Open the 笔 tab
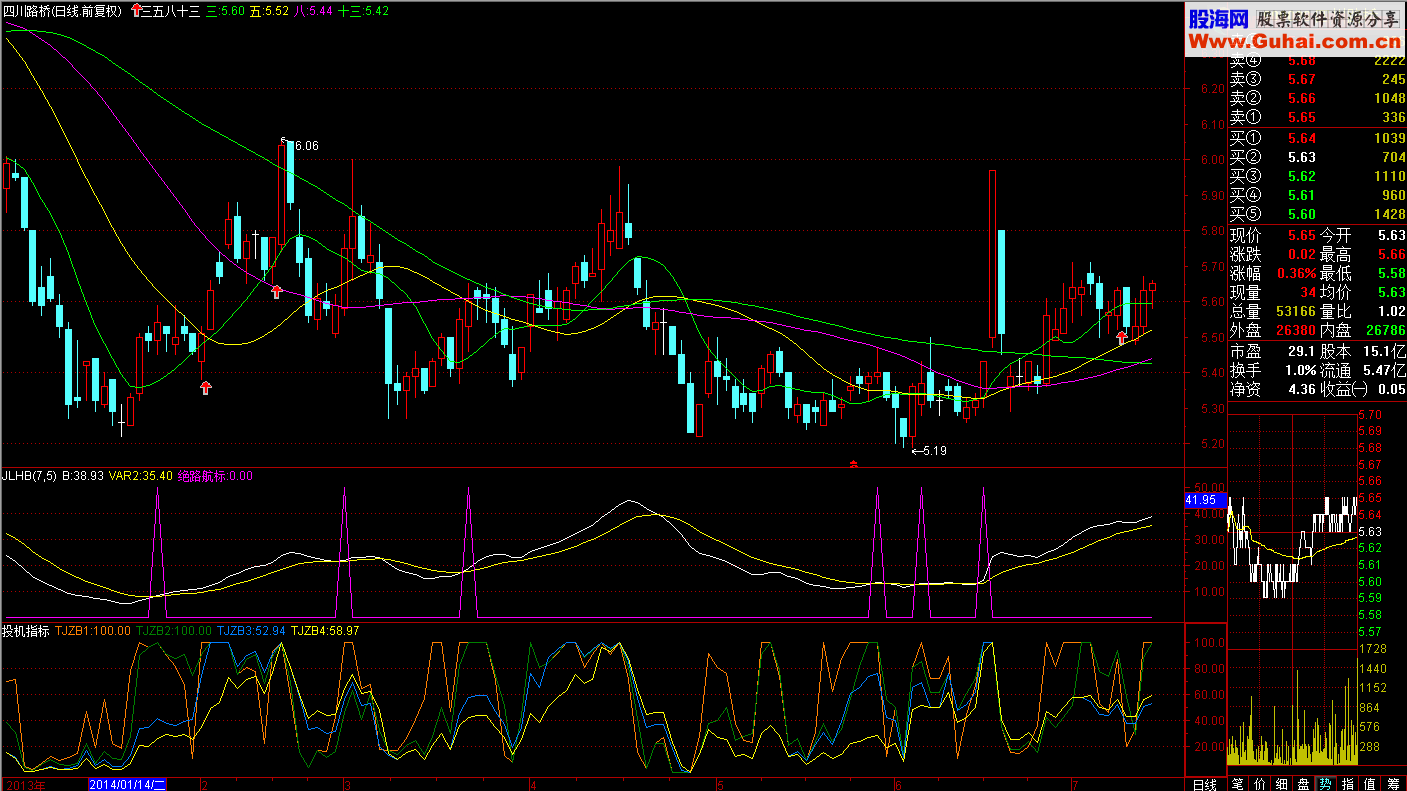The width and height of the screenshot is (1407, 791). [x=1239, y=783]
